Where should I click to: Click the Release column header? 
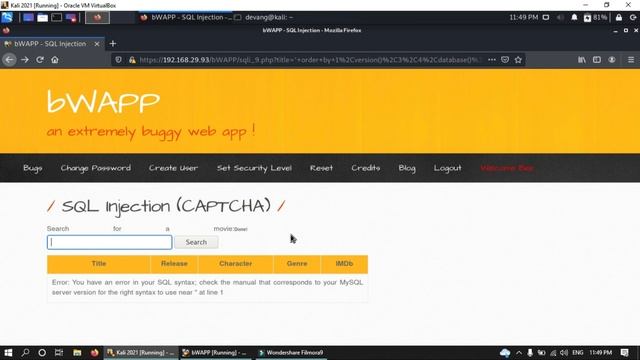174,264
